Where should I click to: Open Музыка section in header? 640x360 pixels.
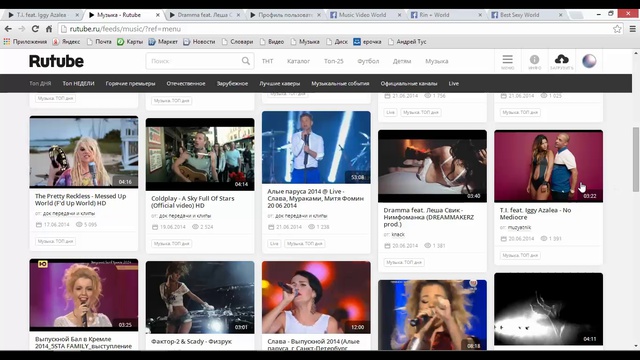tap(437, 61)
